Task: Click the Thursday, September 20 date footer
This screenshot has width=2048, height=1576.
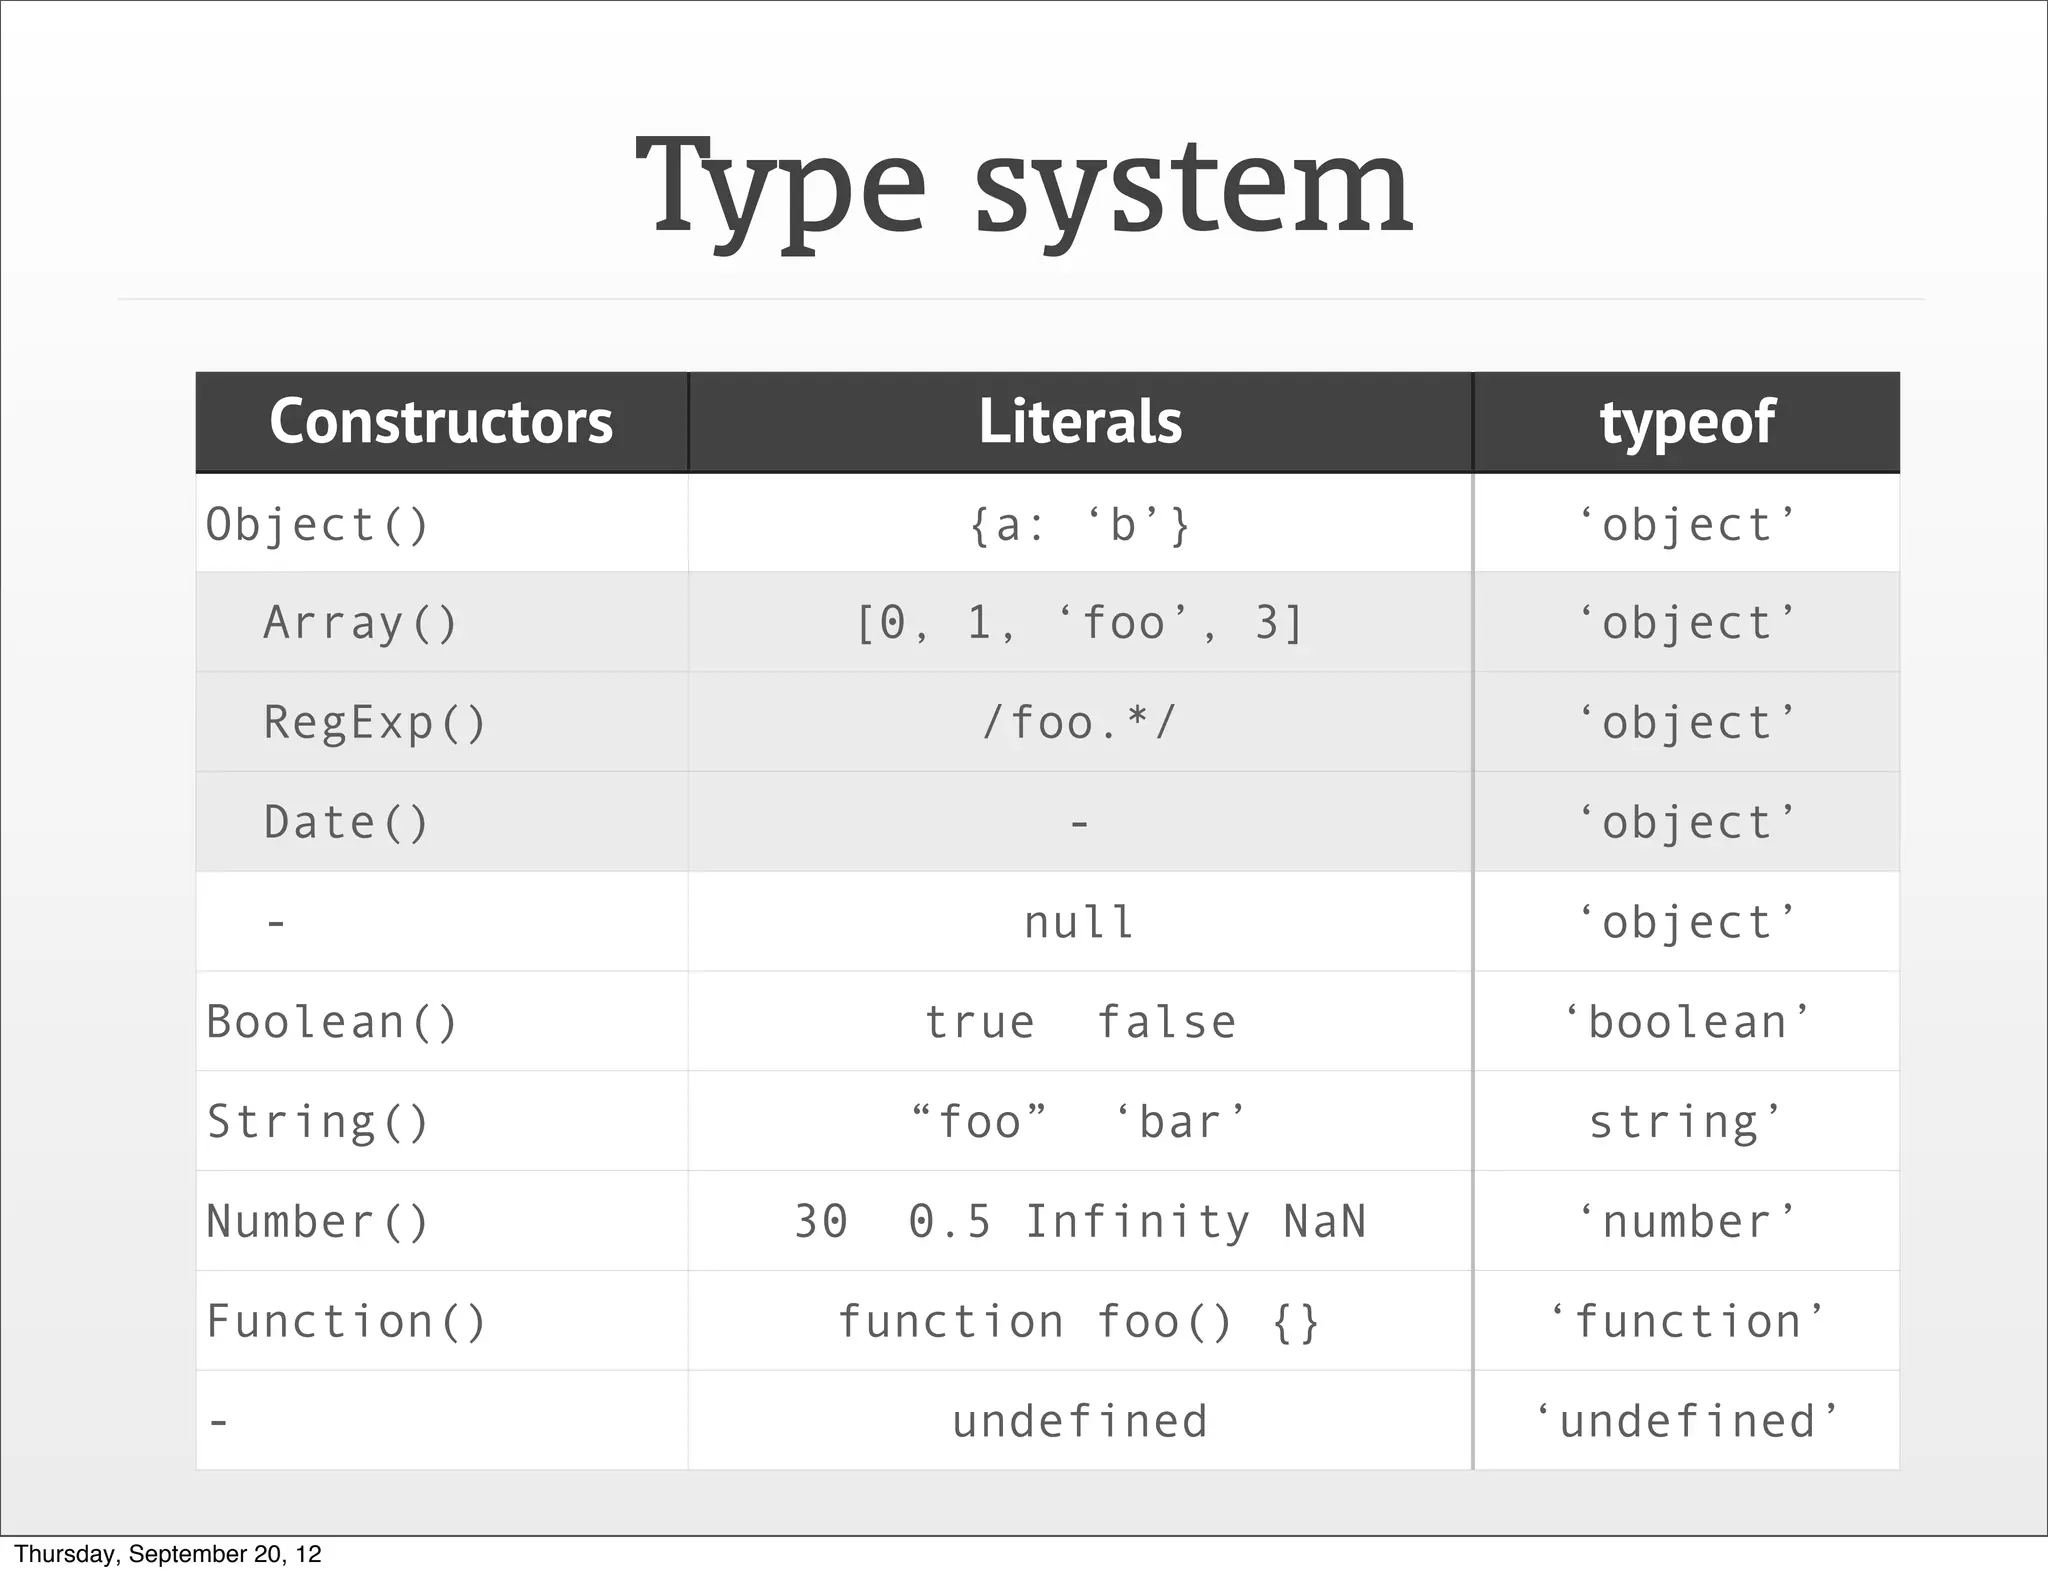Action: 168,1554
